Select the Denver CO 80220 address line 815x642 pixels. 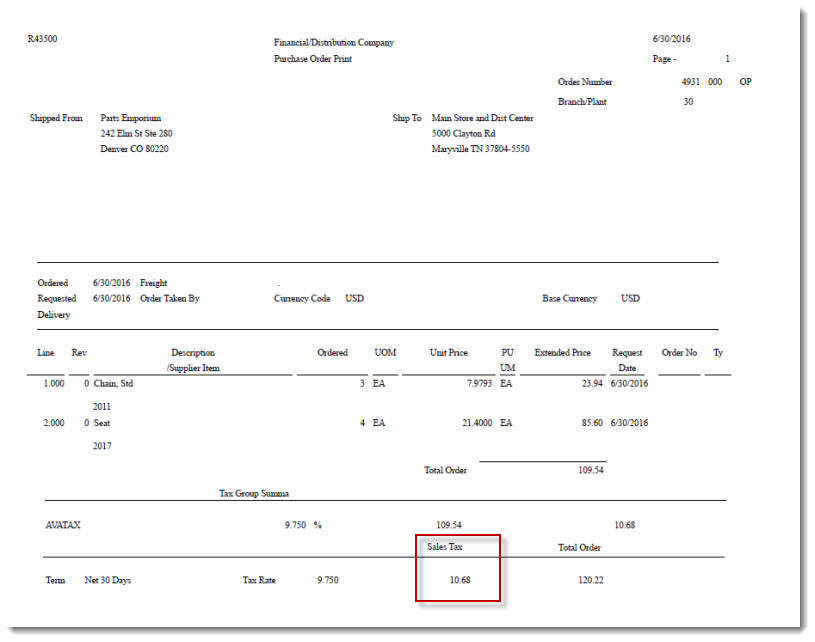coord(134,149)
